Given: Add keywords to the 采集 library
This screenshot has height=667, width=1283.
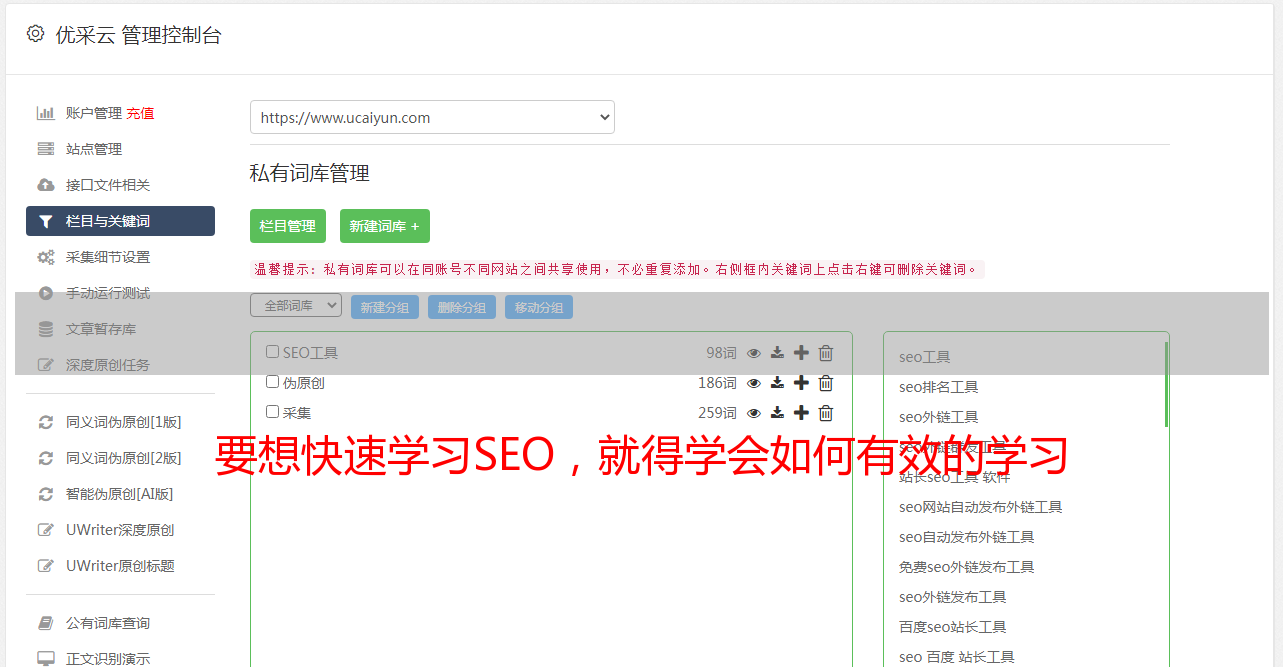Looking at the screenshot, I should [801, 413].
